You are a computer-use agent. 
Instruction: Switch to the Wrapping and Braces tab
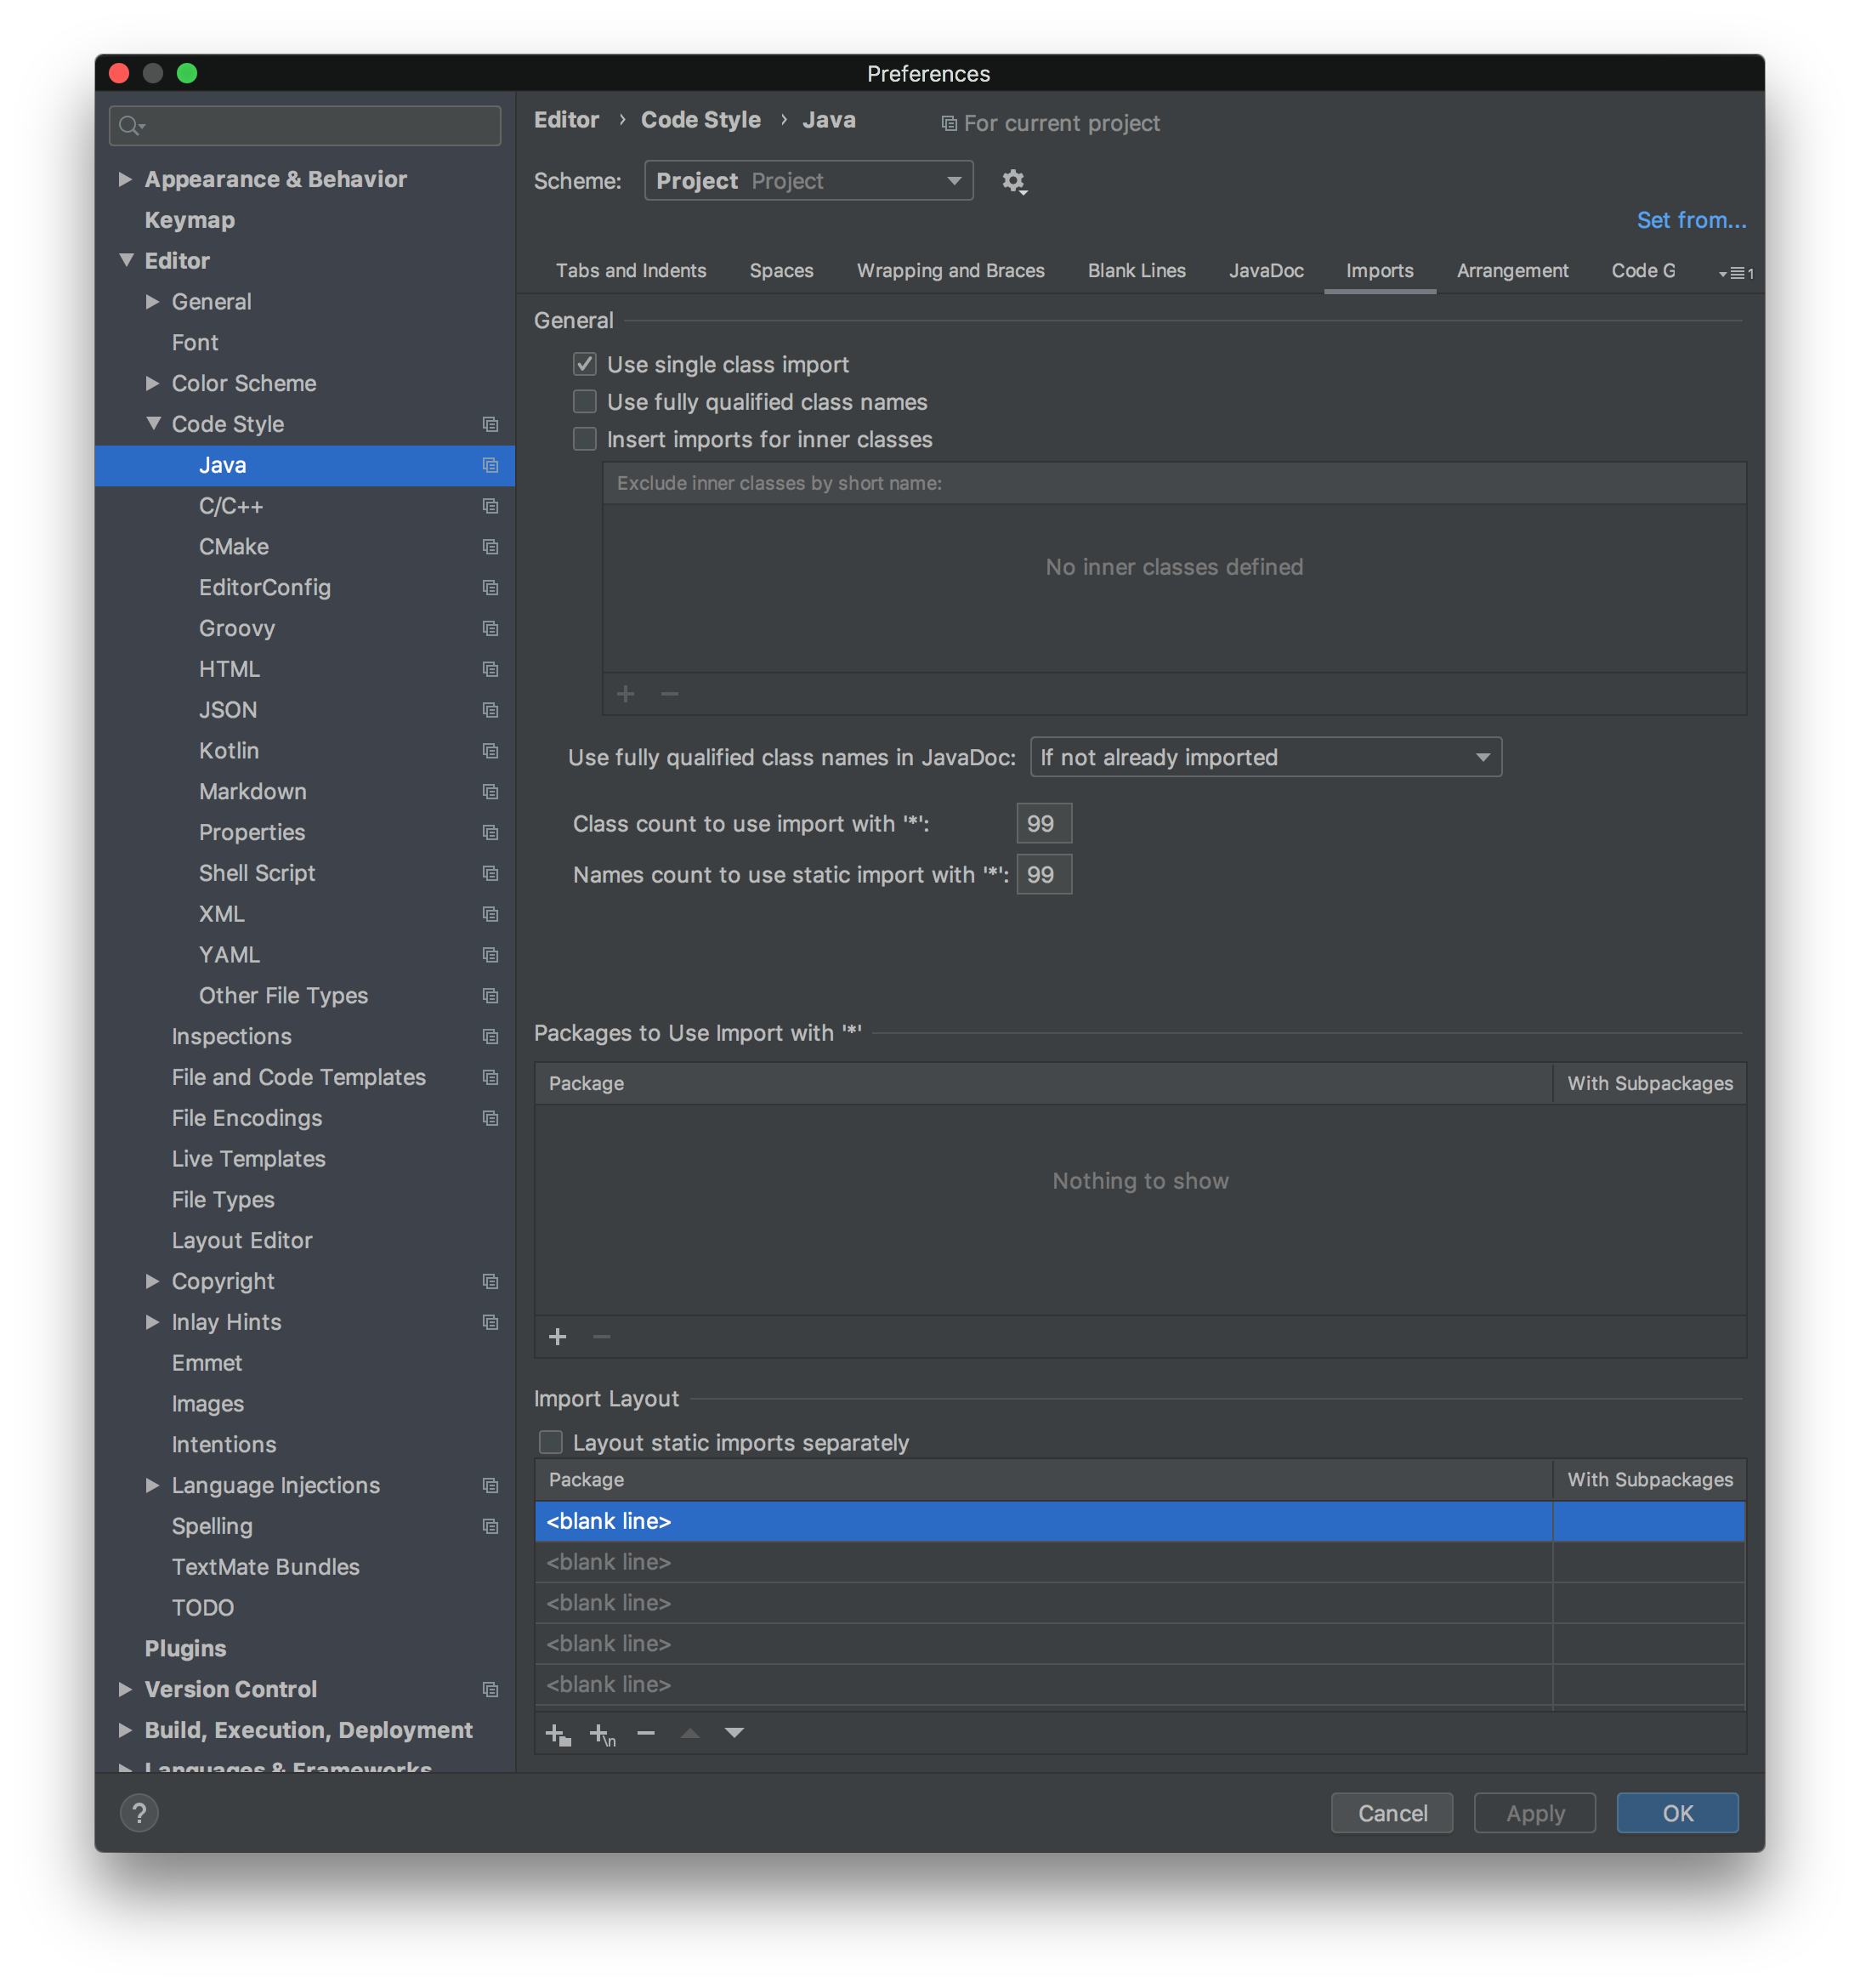point(949,270)
